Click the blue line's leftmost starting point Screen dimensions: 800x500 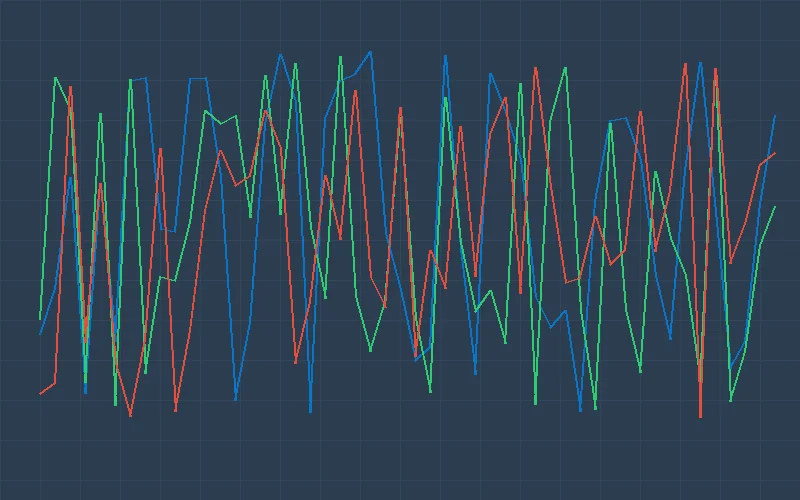[40, 334]
